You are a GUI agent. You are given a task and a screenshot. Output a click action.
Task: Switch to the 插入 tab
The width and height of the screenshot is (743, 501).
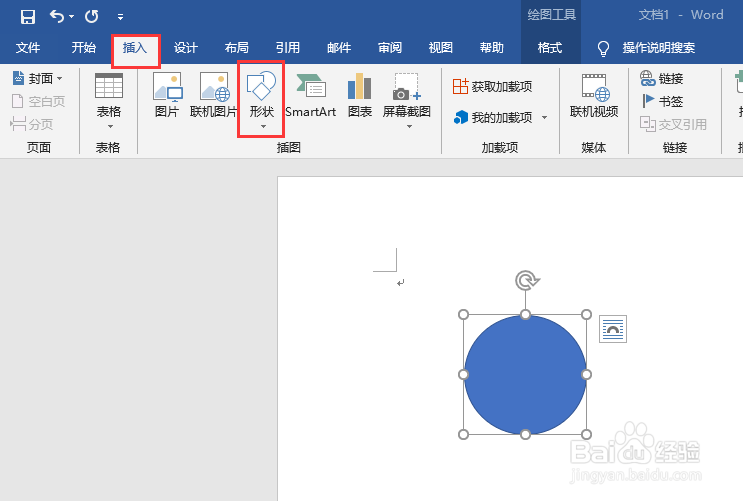[135, 47]
